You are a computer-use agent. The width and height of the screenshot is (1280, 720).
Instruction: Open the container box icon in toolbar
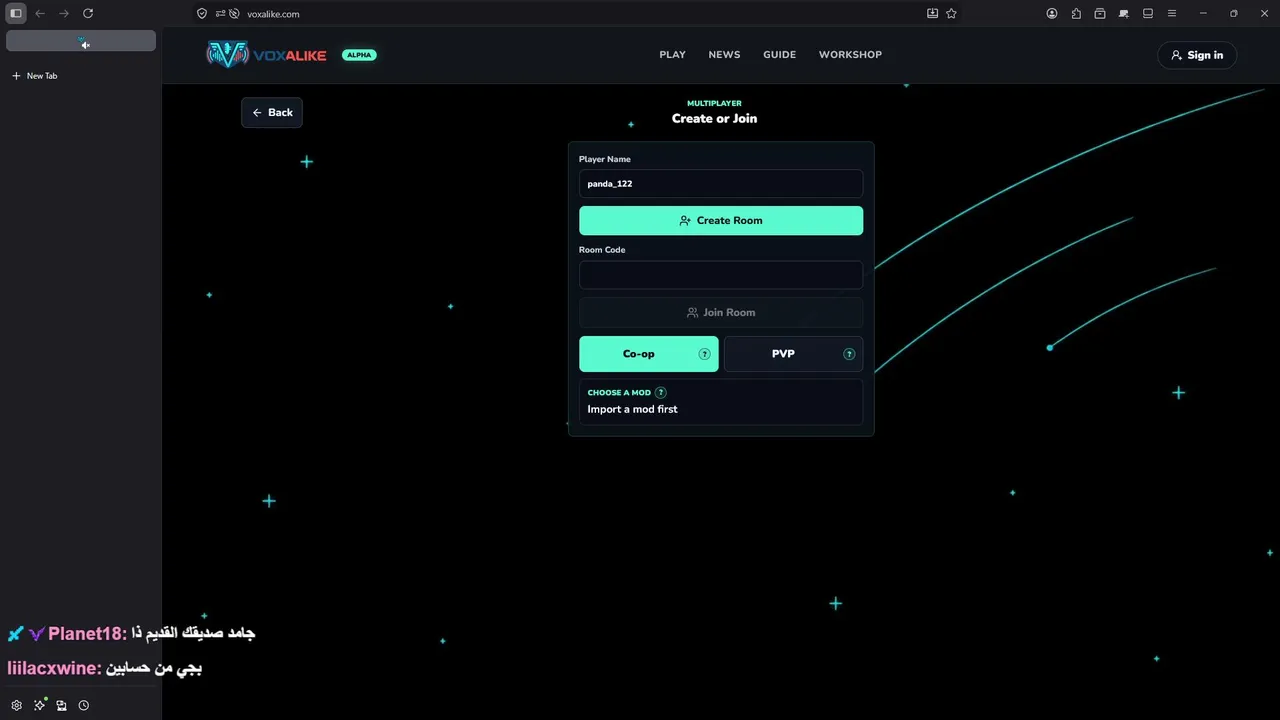pyautogui.click(x=1100, y=13)
